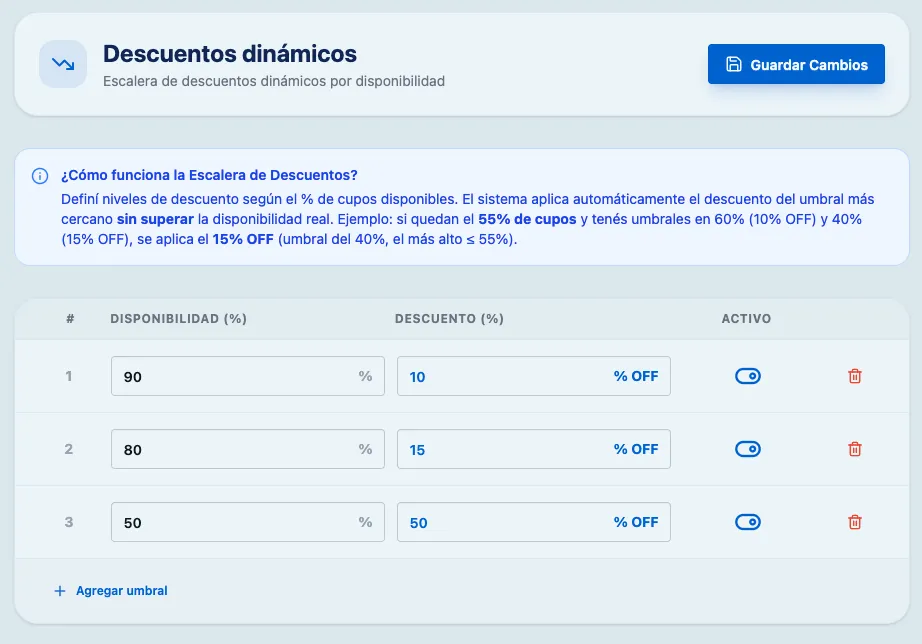The image size is (922, 644).
Task: Click the % OFF suffix in row 2
Action: point(636,449)
